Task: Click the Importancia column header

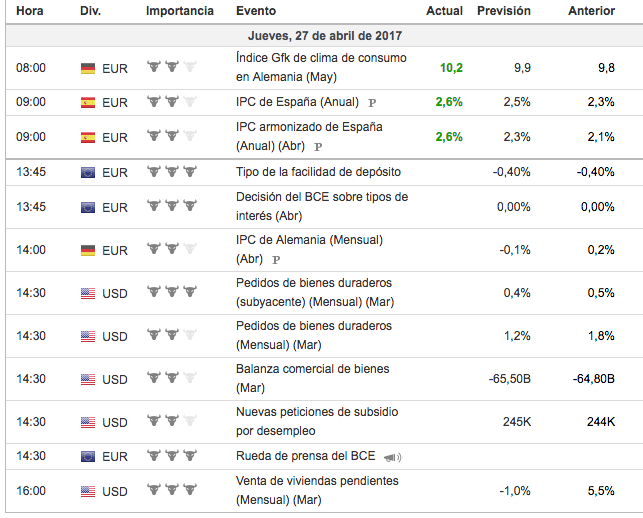Action: pyautogui.click(x=179, y=11)
